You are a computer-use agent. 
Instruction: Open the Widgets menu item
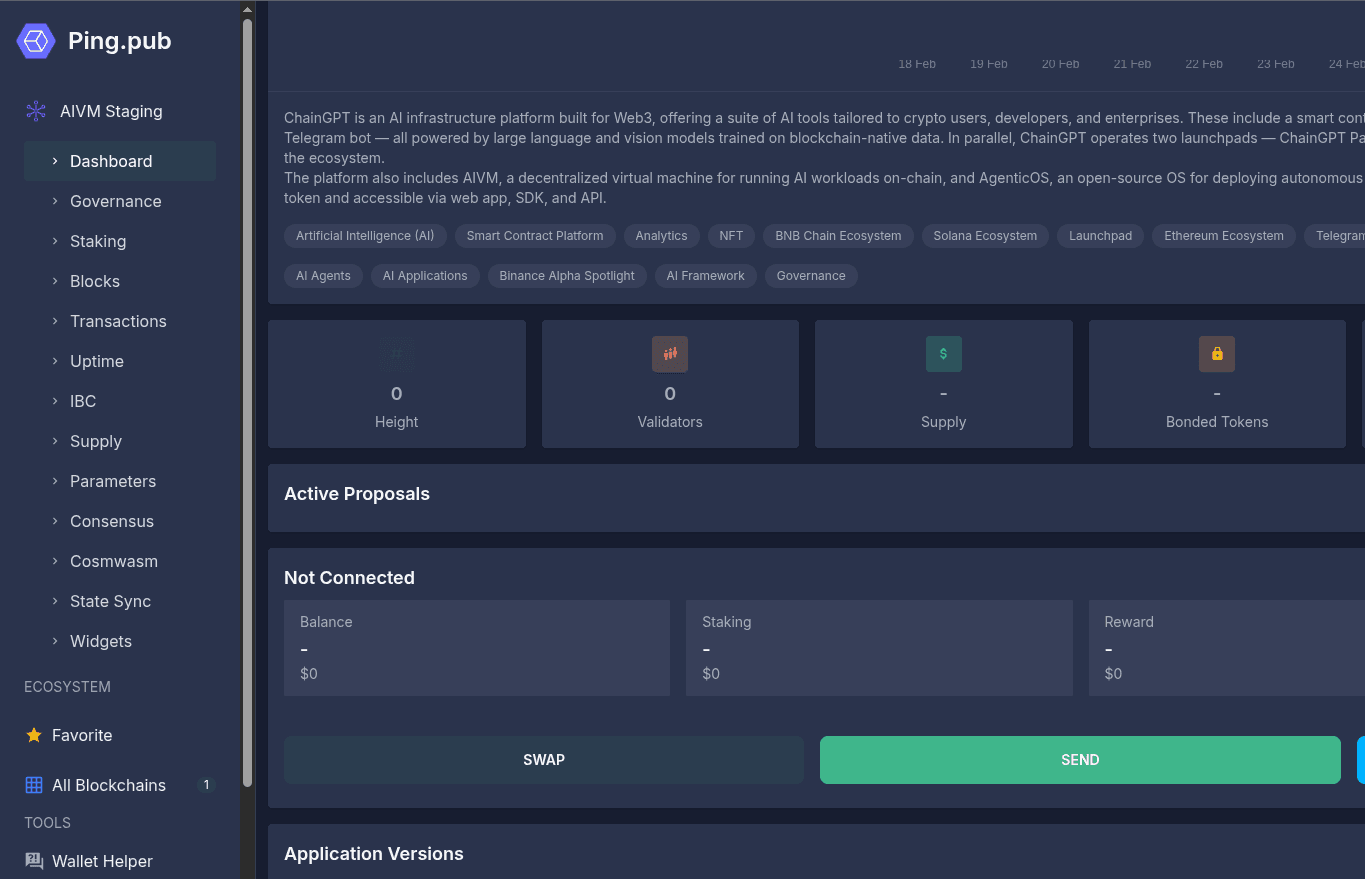click(x=120, y=641)
